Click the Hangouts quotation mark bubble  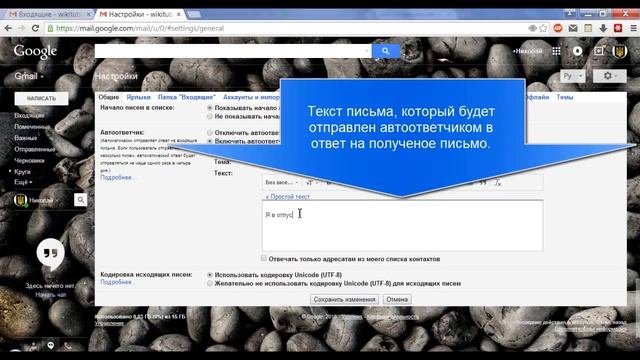tap(51, 253)
